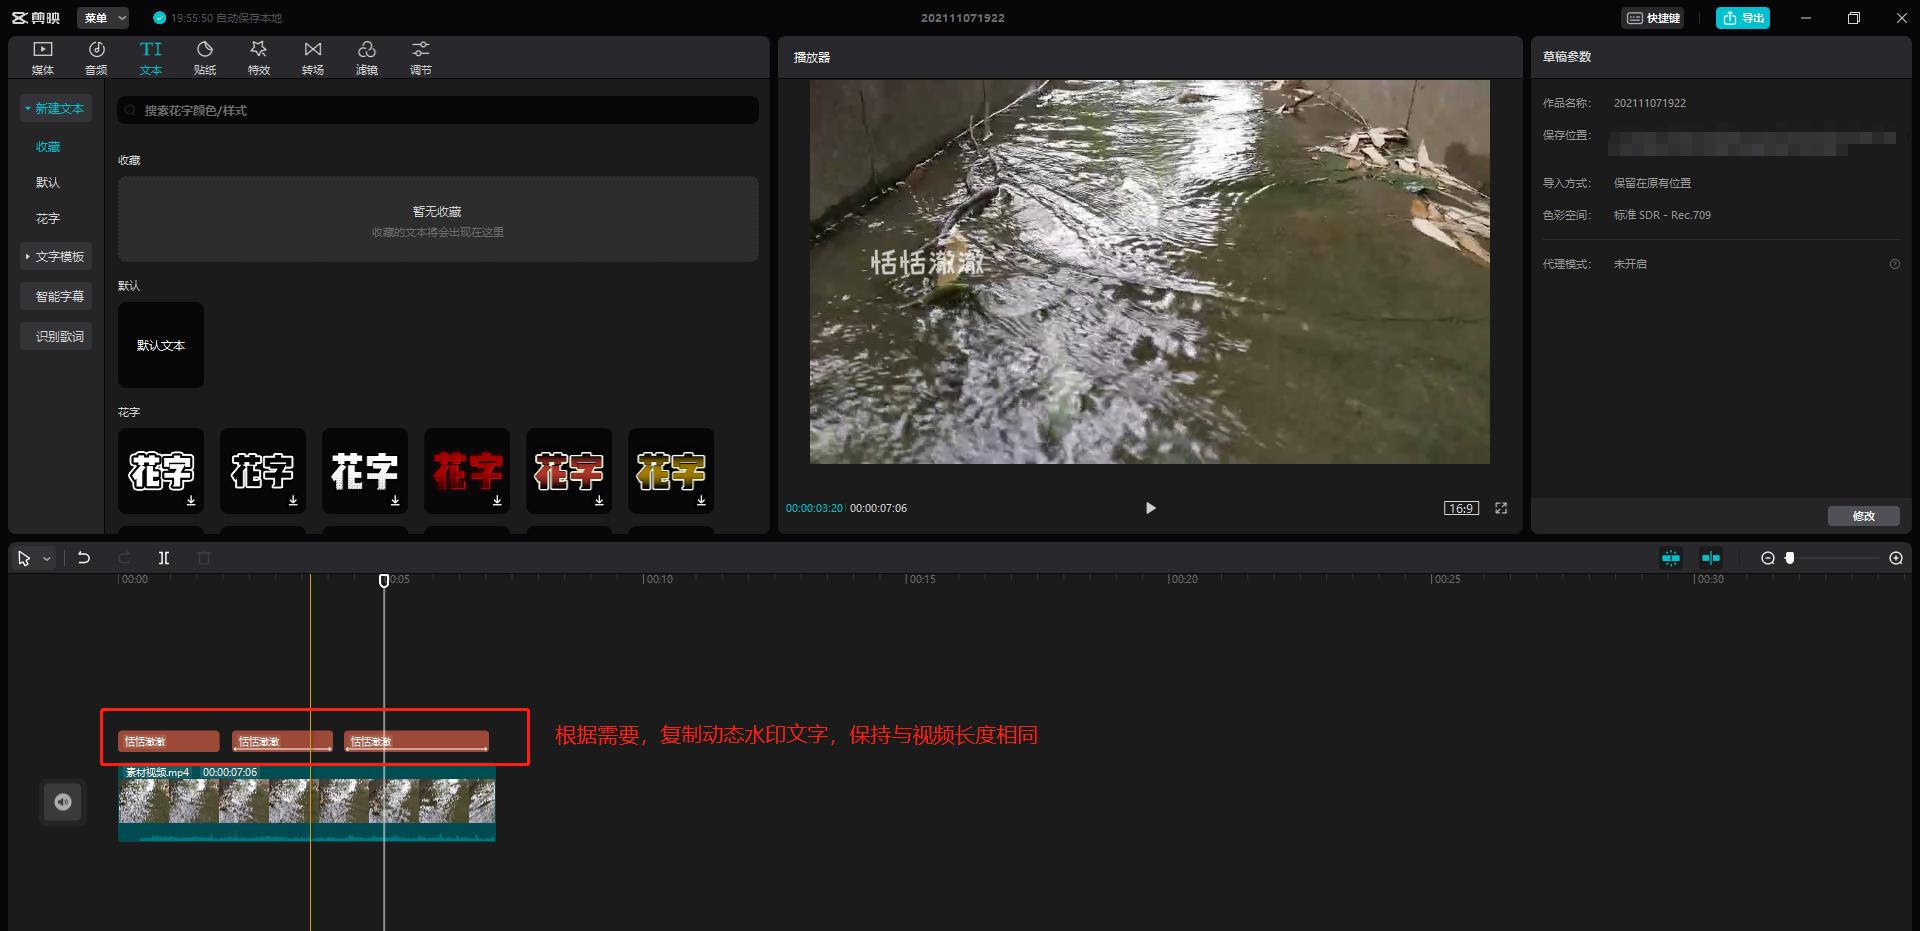Click the undo arrow in timeline toolbar
Viewport: 1920px width, 931px height.
[84, 558]
